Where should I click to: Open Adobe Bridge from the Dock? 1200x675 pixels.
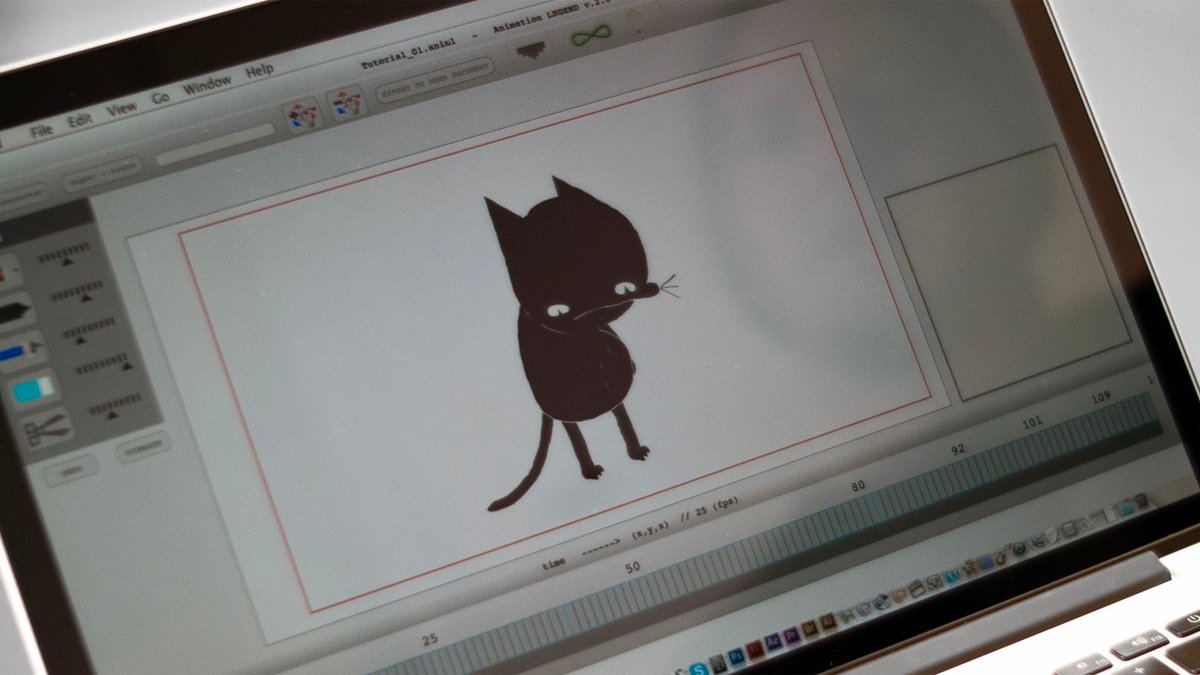click(x=809, y=629)
